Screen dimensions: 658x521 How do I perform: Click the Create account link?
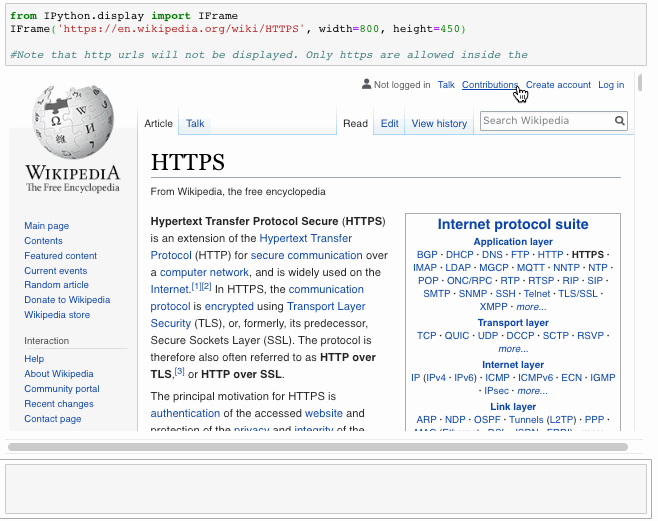tap(558, 85)
